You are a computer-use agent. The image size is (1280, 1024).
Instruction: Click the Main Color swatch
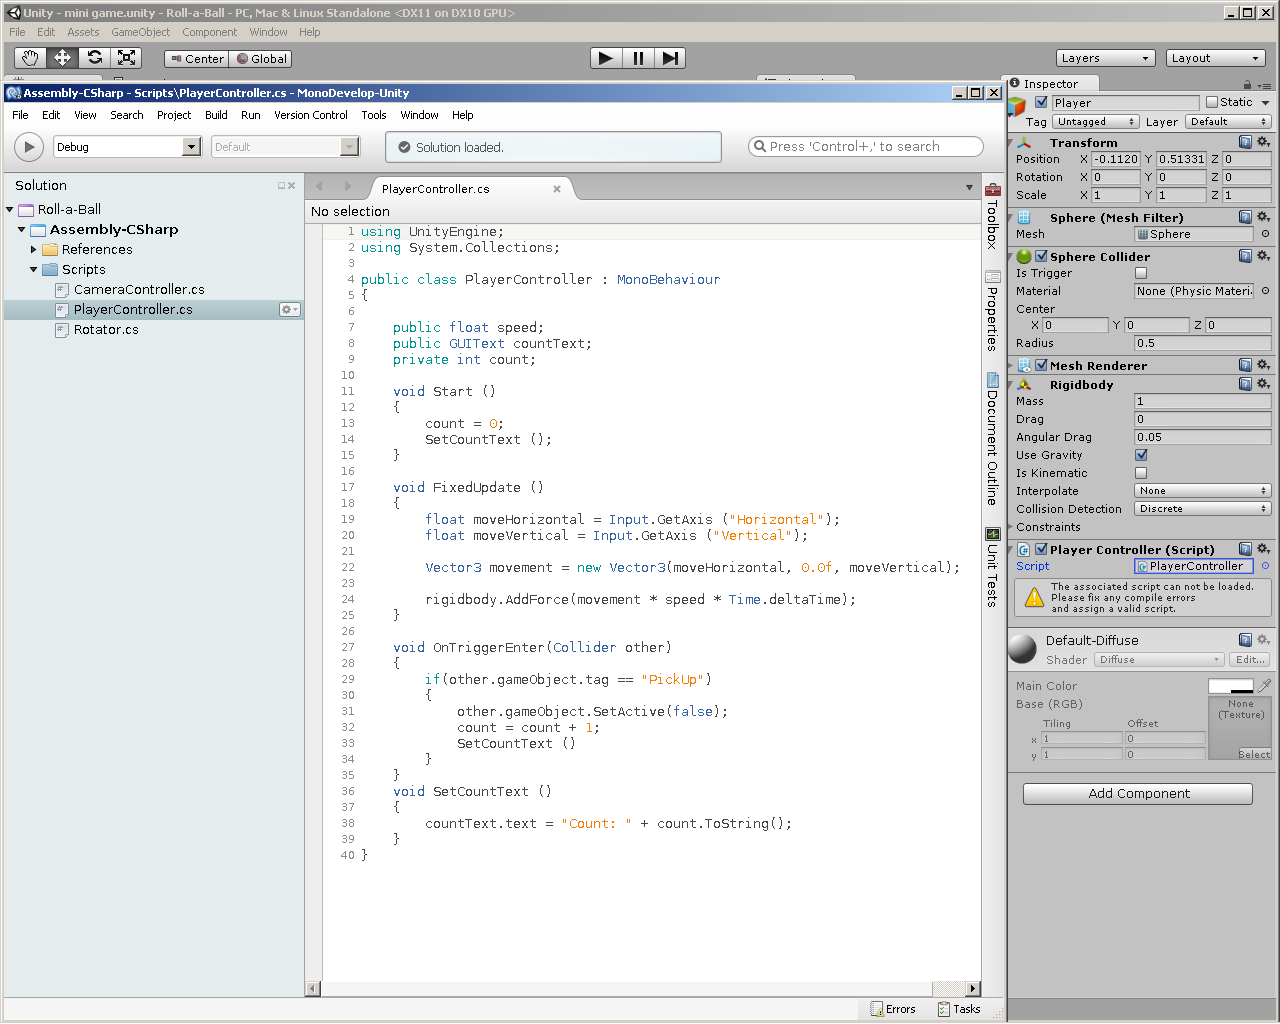click(x=1231, y=686)
